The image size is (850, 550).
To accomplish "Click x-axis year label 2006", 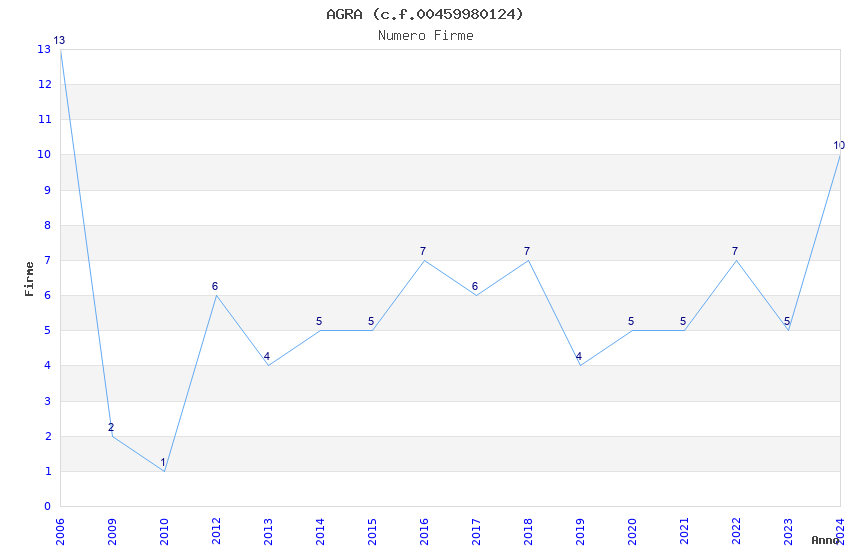I will (x=60, y=532).
